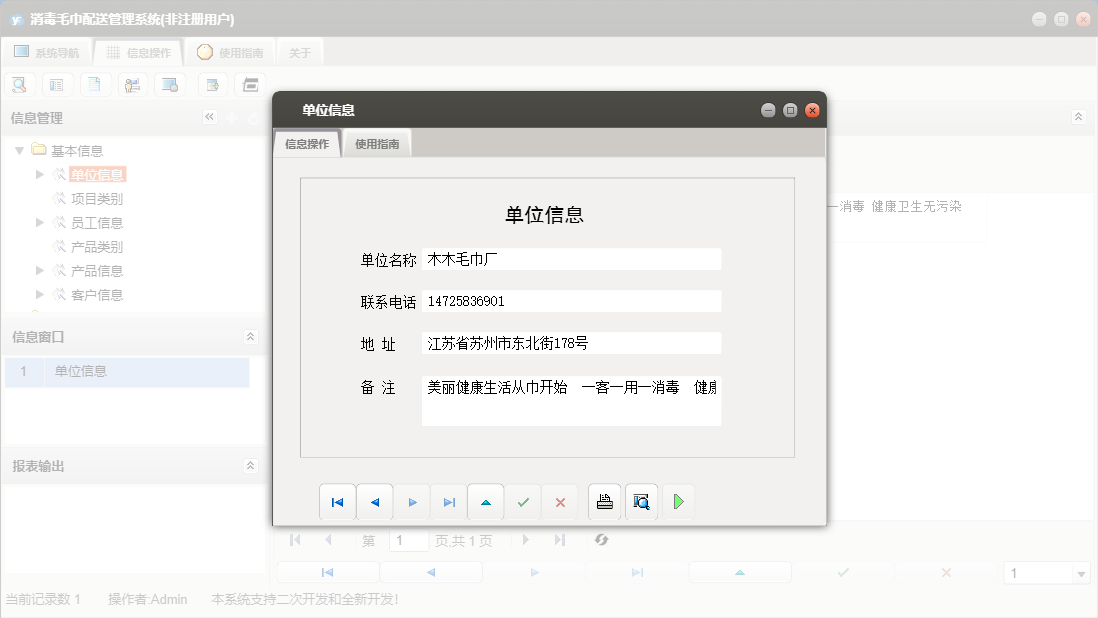
Task: Click the 联系电话 input field
Action: click(570, 300)
